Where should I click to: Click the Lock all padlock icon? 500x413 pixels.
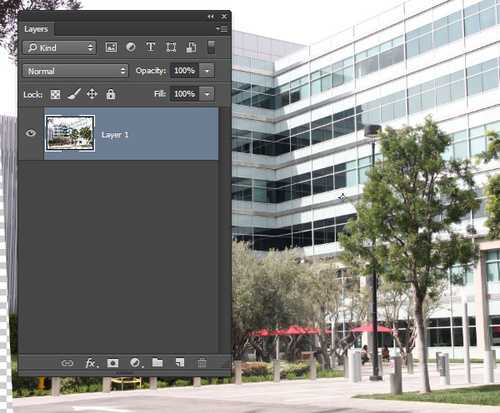pyautogui.click(x=111, y=94)
